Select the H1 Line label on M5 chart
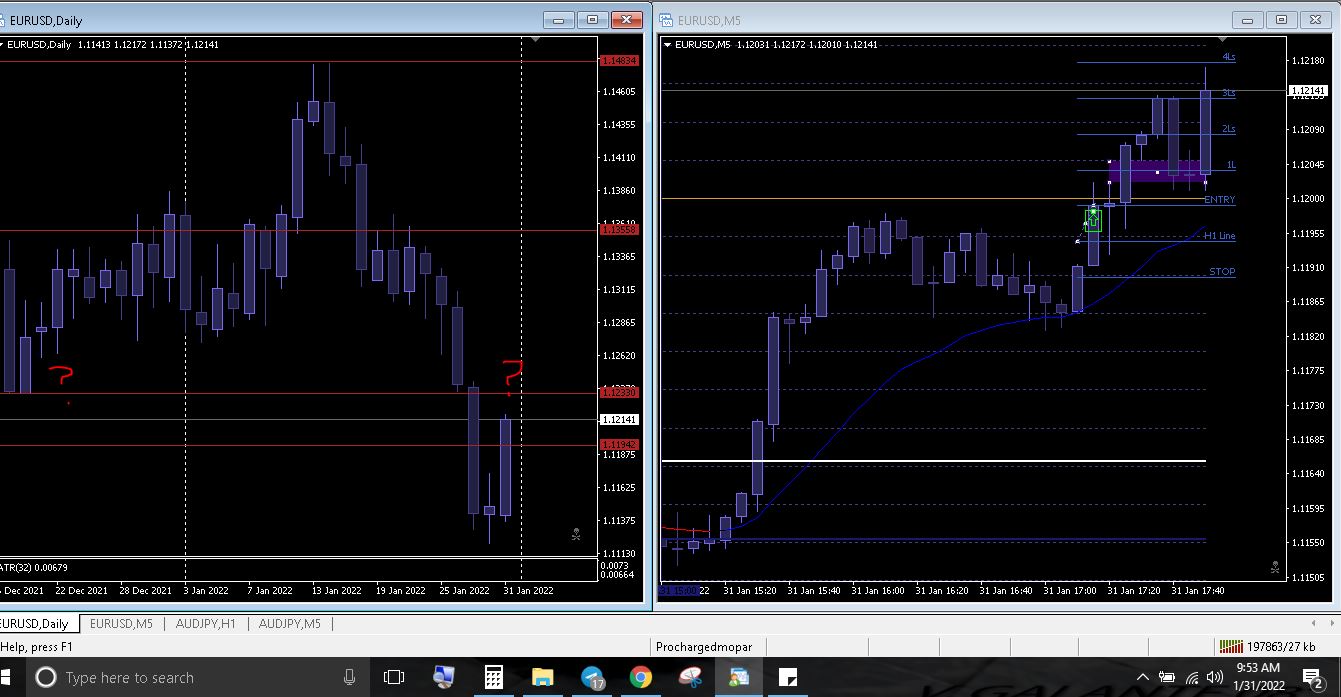 coord(1219,236)
